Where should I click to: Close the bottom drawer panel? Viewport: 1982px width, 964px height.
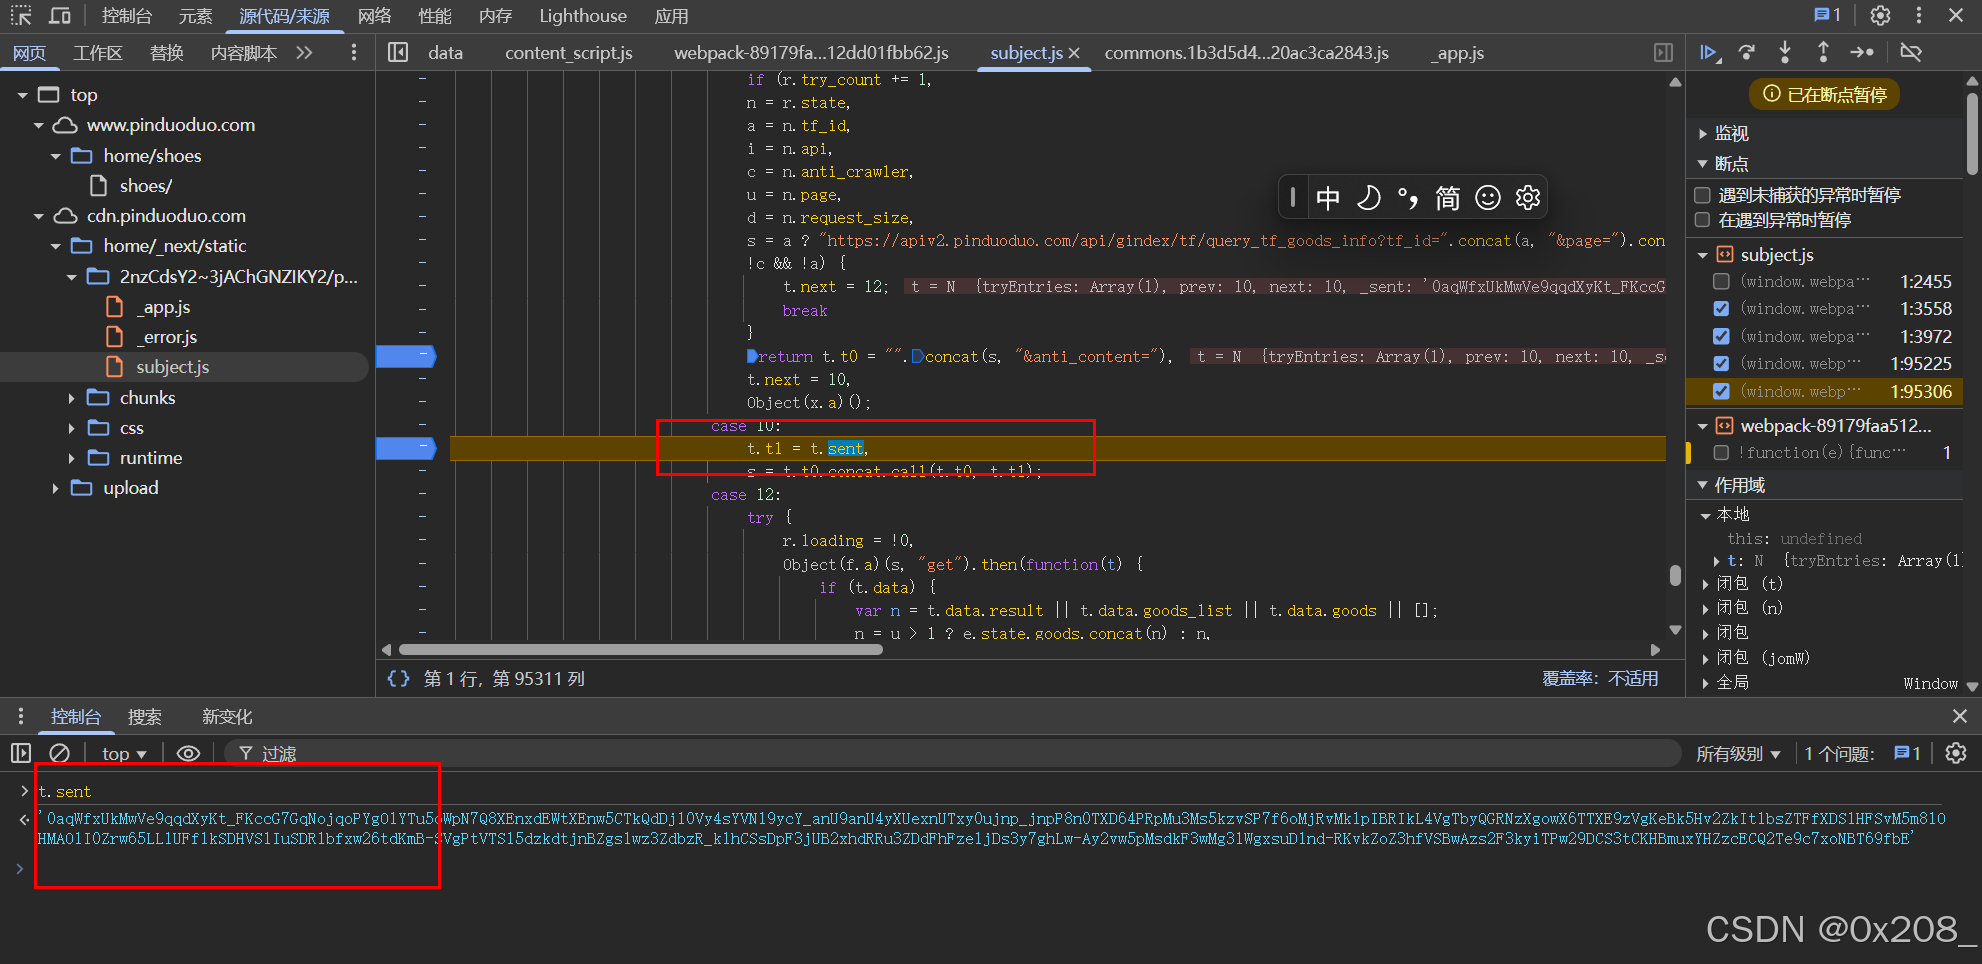pyautogui.click(x=1960, y=716)
